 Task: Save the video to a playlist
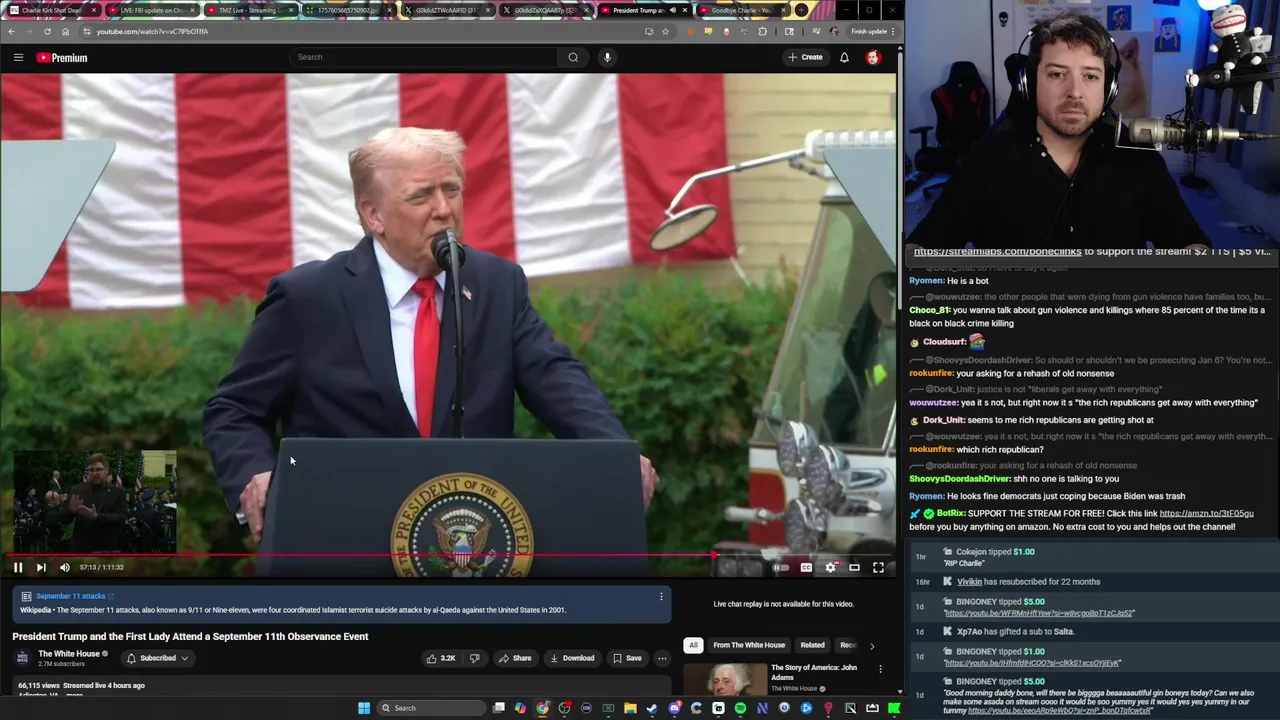pyautogui.click(x=627, y=658)
